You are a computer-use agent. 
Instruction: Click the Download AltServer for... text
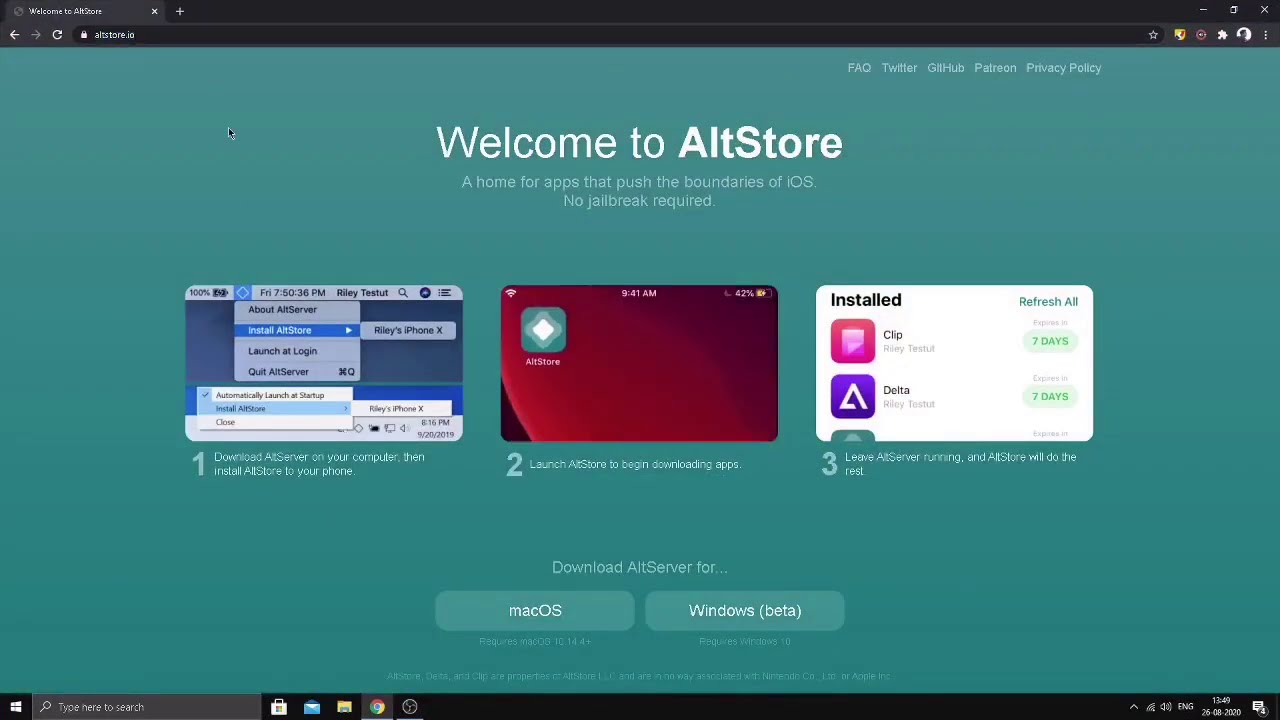(639, 567)
